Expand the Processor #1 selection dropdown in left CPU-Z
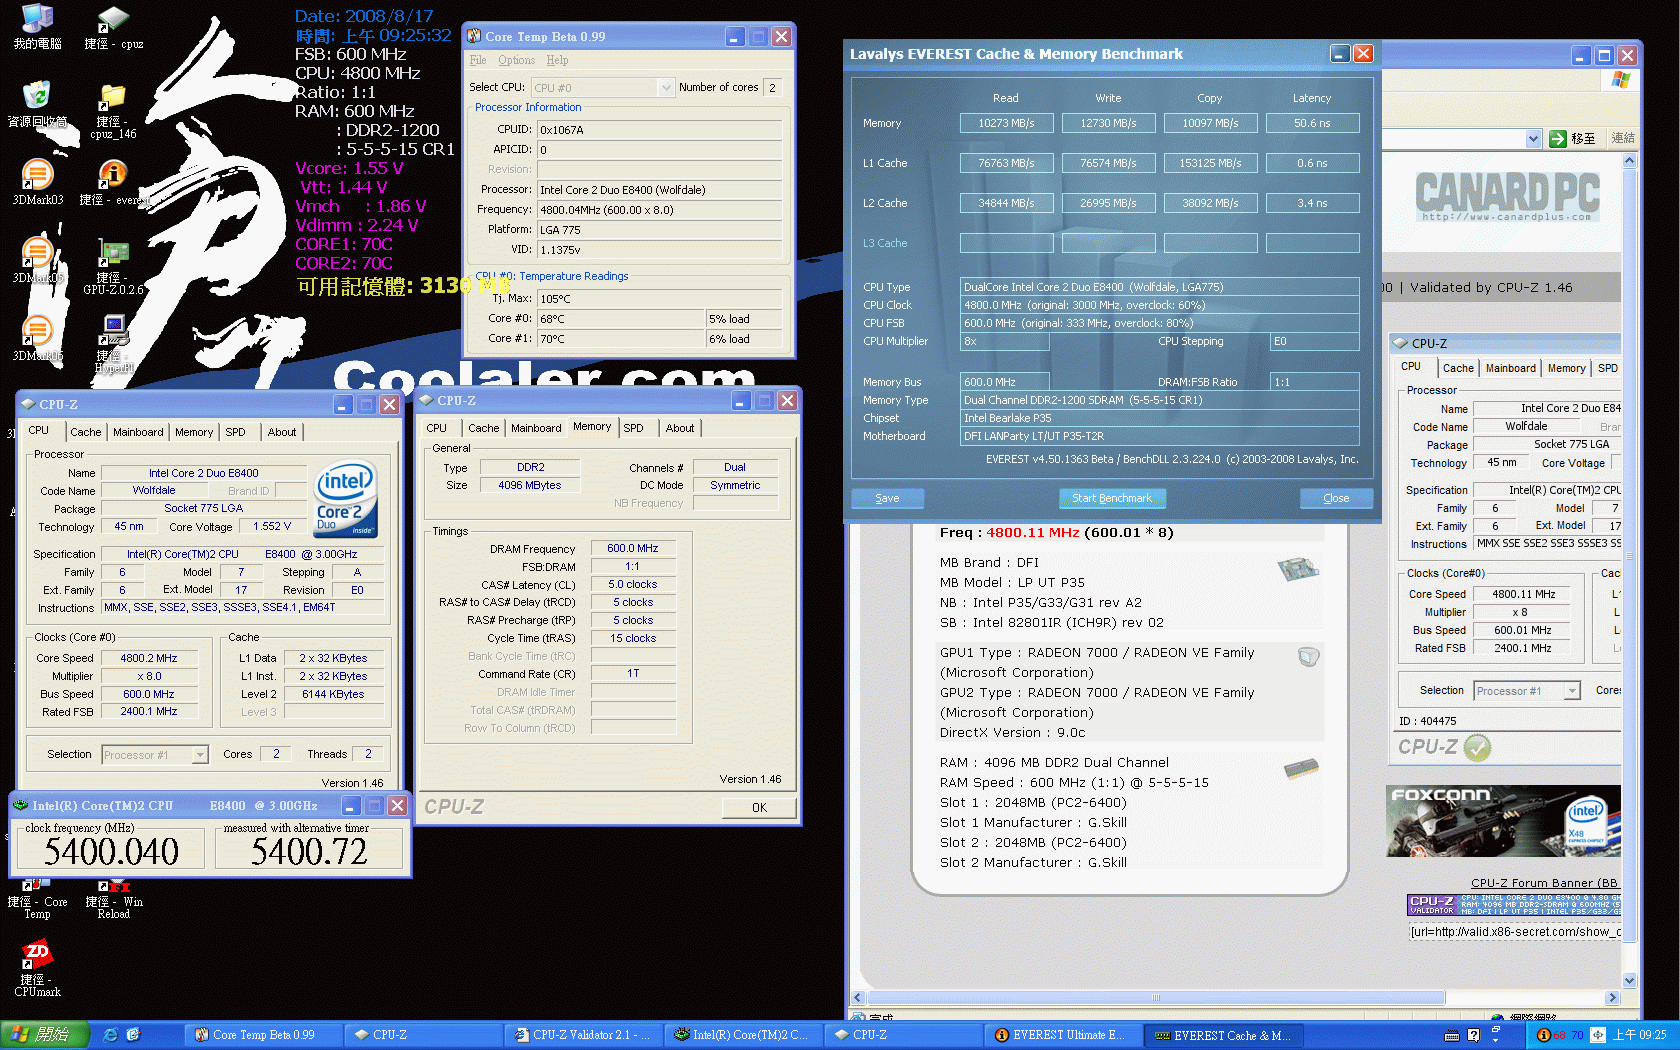Image resolution: width=1680 pixels, height=1050 pixels. coord(200,755)
